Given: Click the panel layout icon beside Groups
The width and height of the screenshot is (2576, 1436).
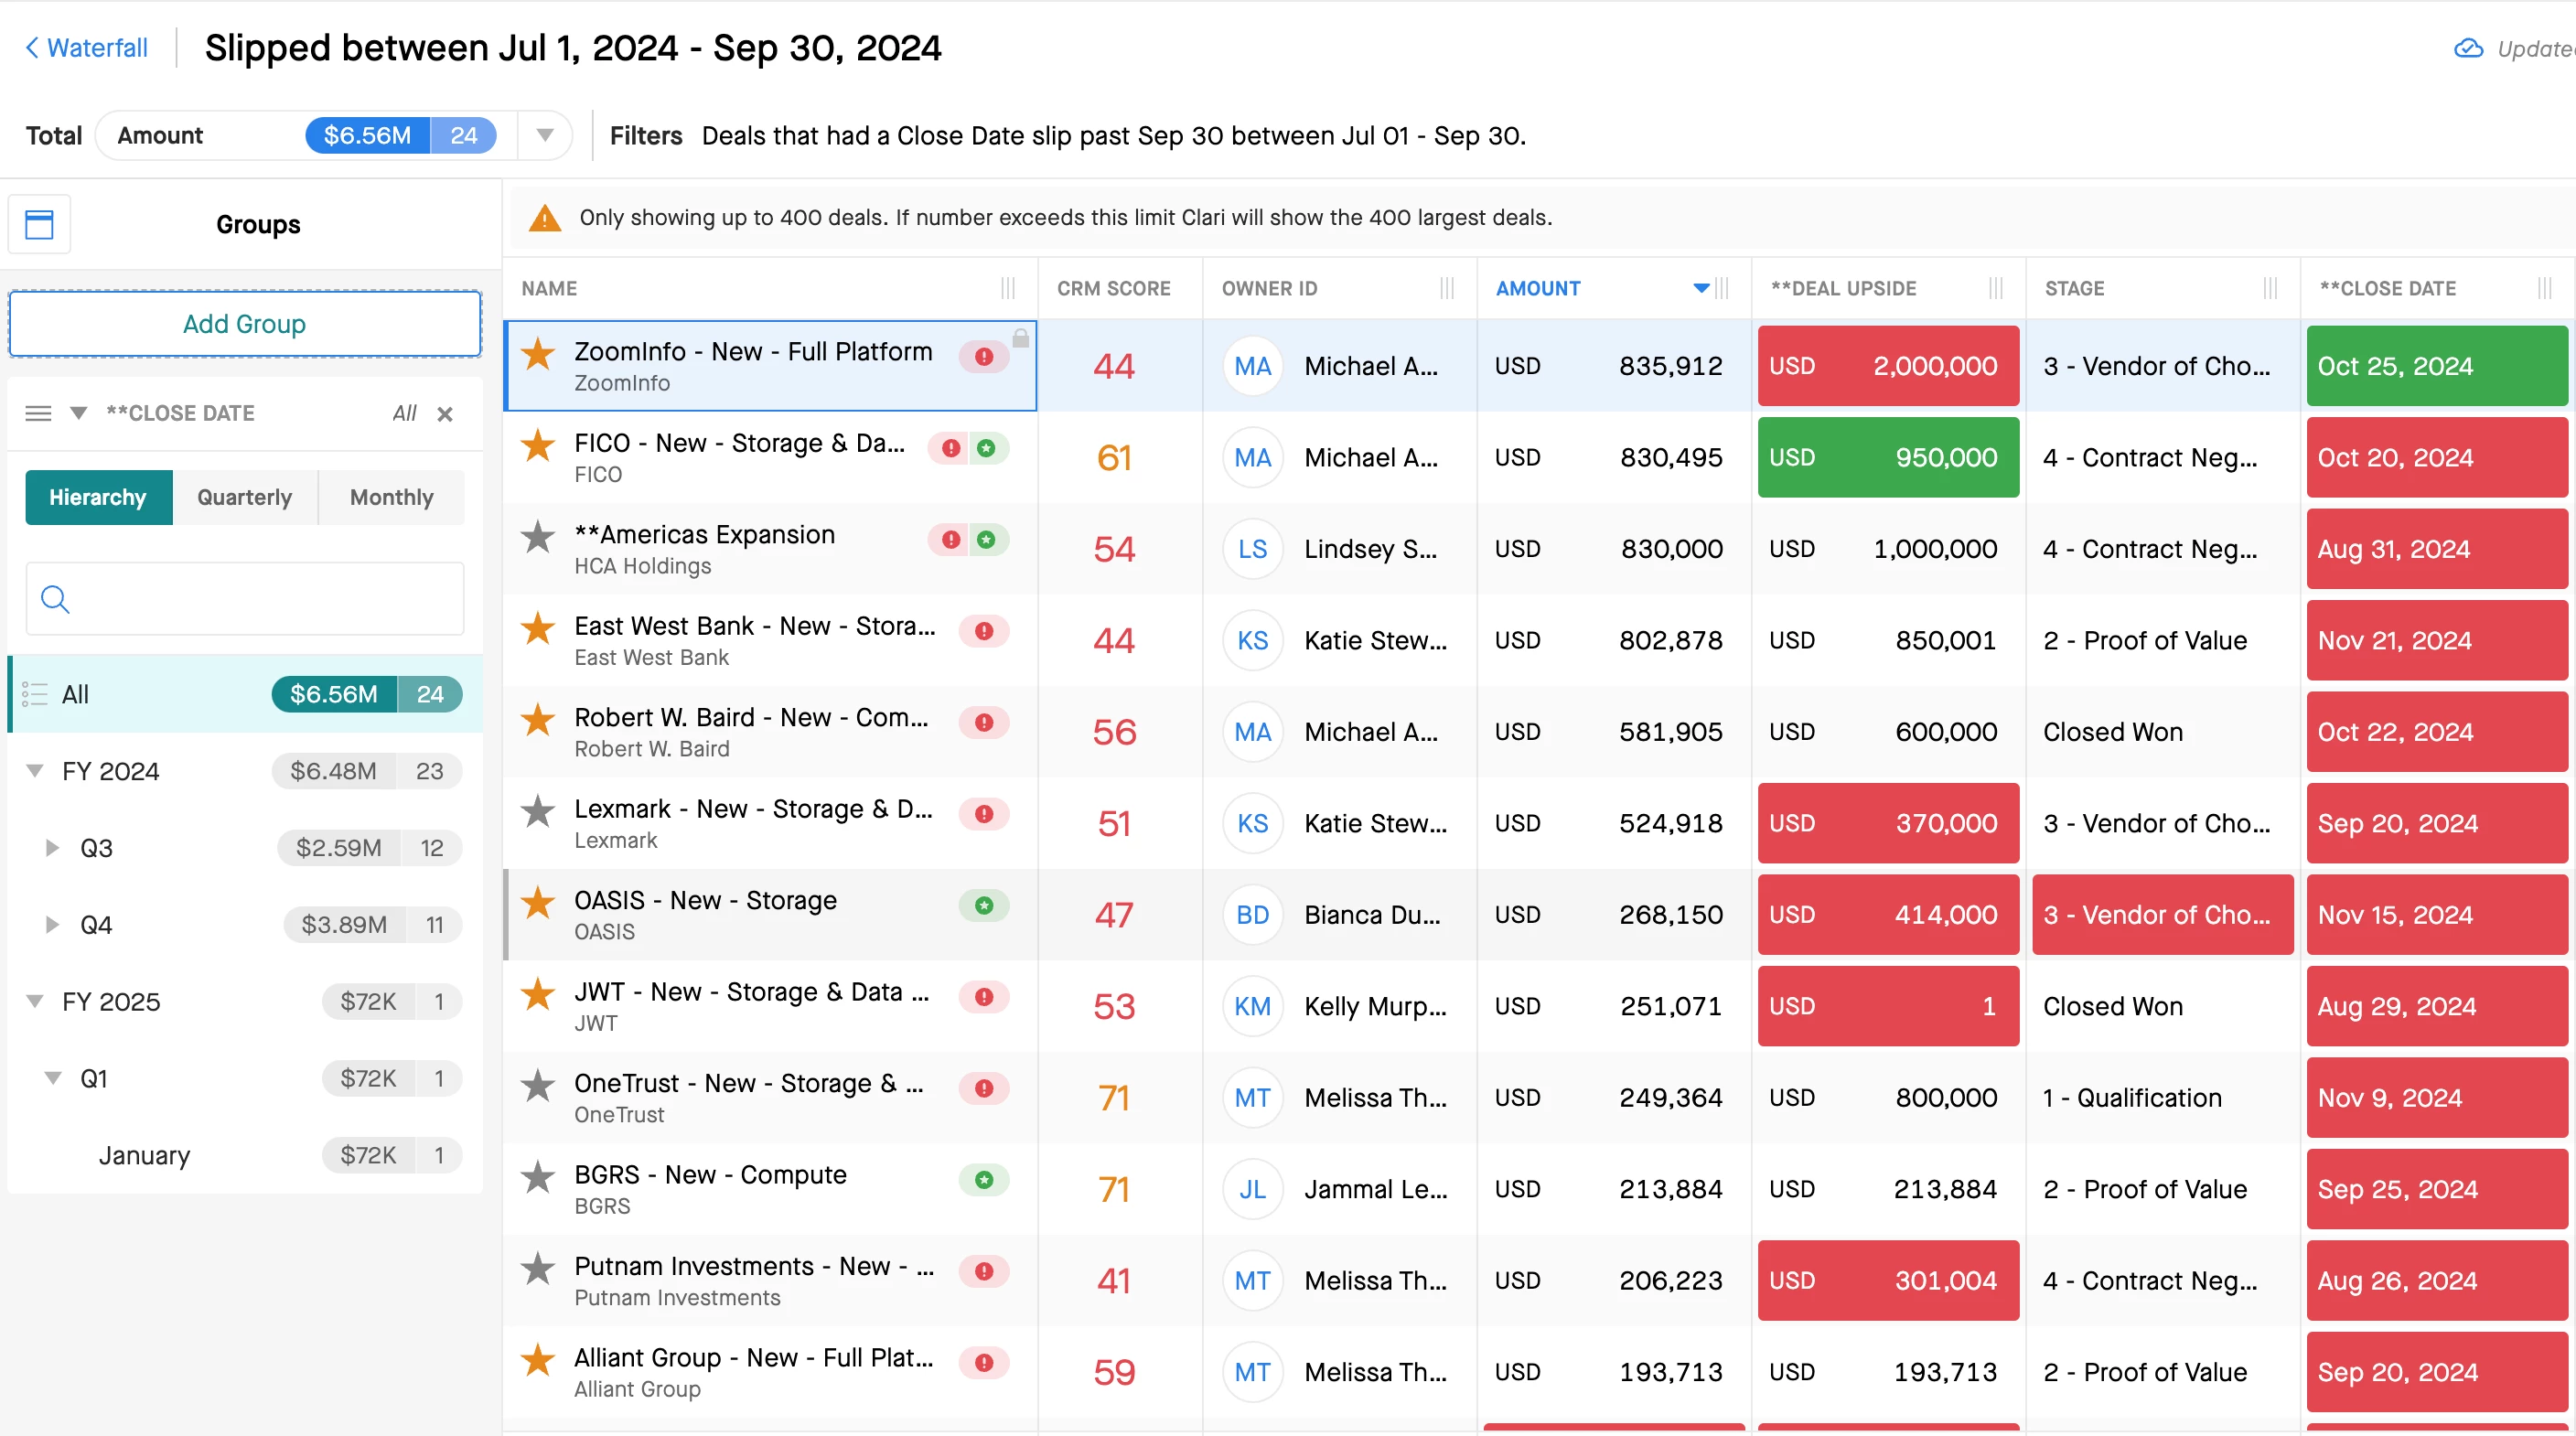Looking at the screenshot, I should tap(40, 224).
